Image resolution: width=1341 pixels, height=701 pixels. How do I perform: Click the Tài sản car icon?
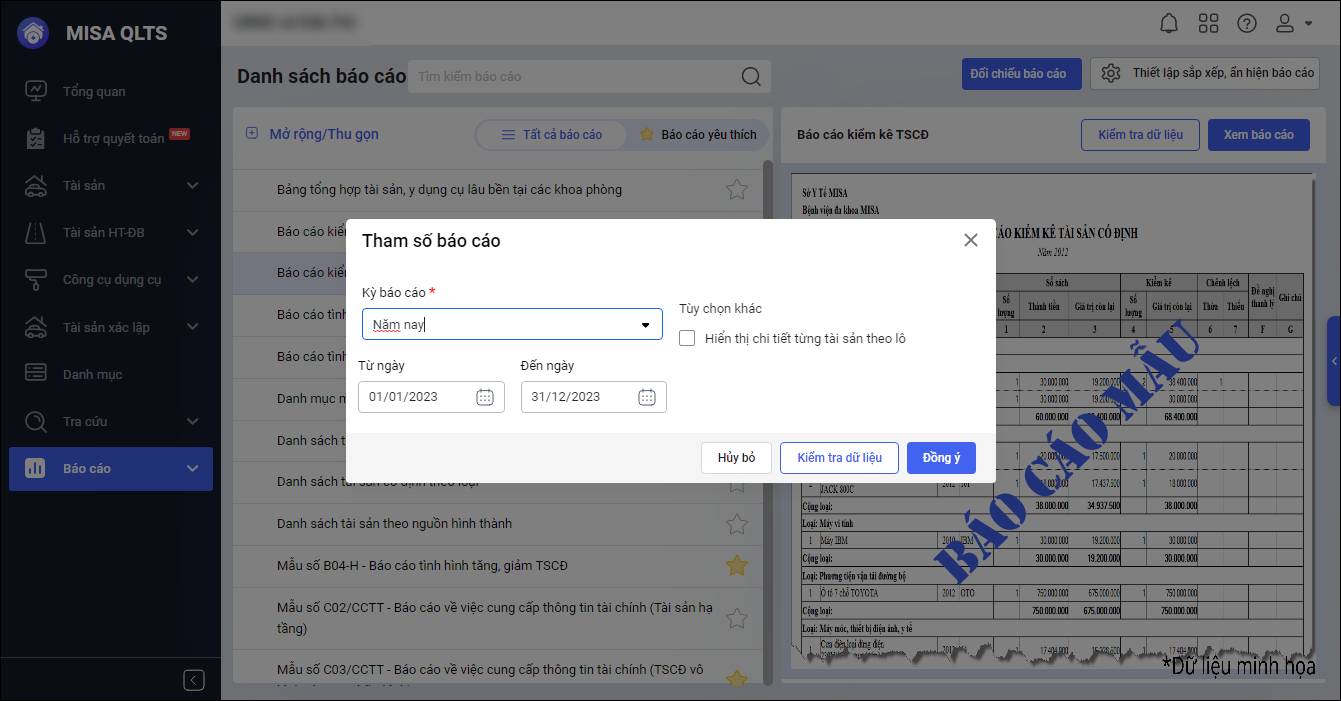(x=35, y=185)
